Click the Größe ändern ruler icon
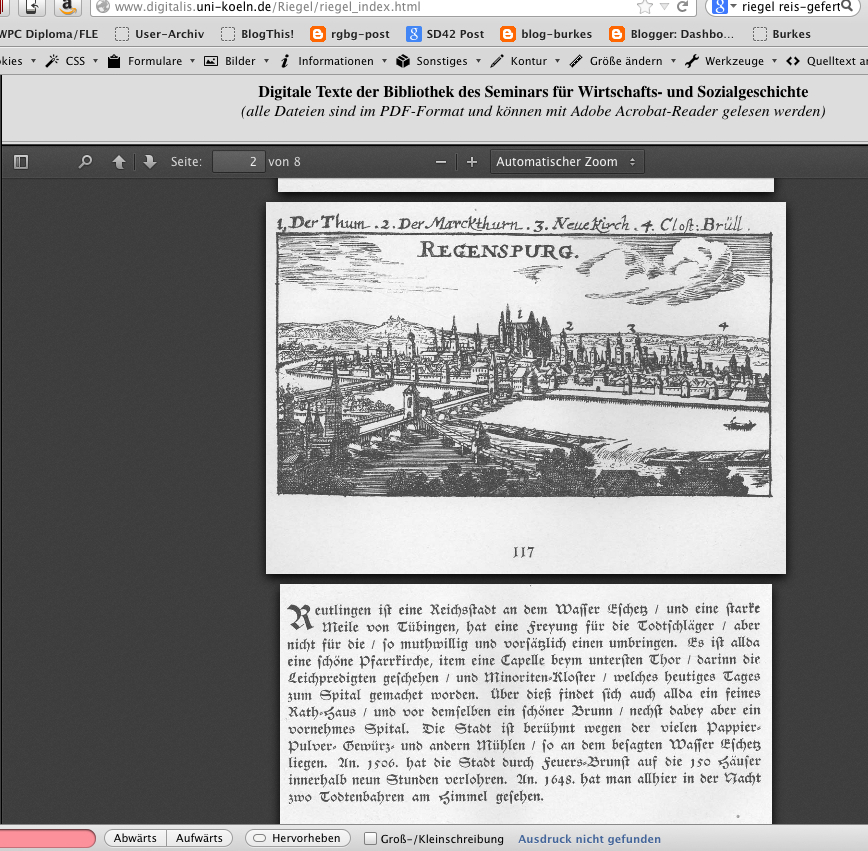 tap(576, 61)
